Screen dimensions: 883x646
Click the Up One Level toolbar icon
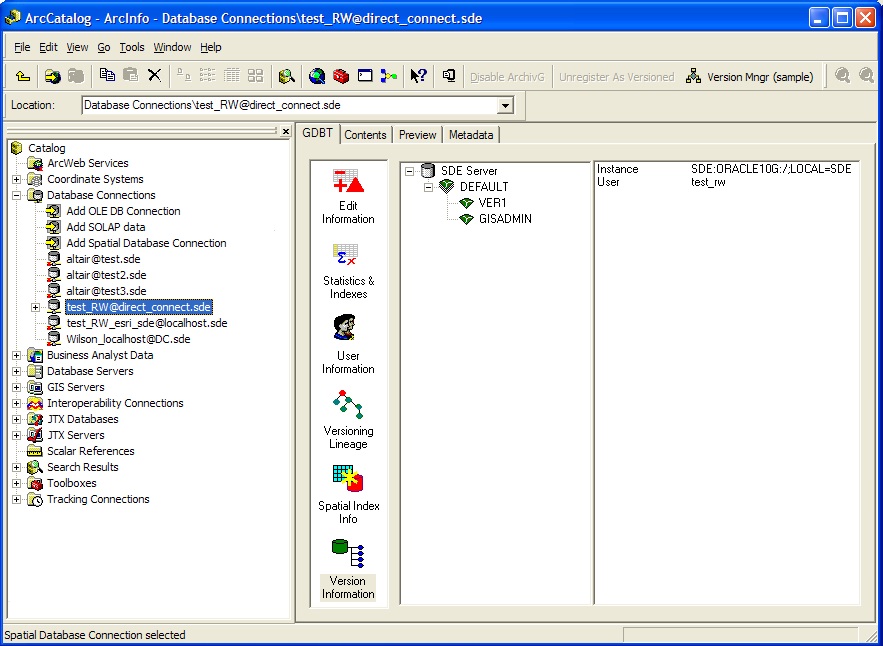tap(23, 76)
